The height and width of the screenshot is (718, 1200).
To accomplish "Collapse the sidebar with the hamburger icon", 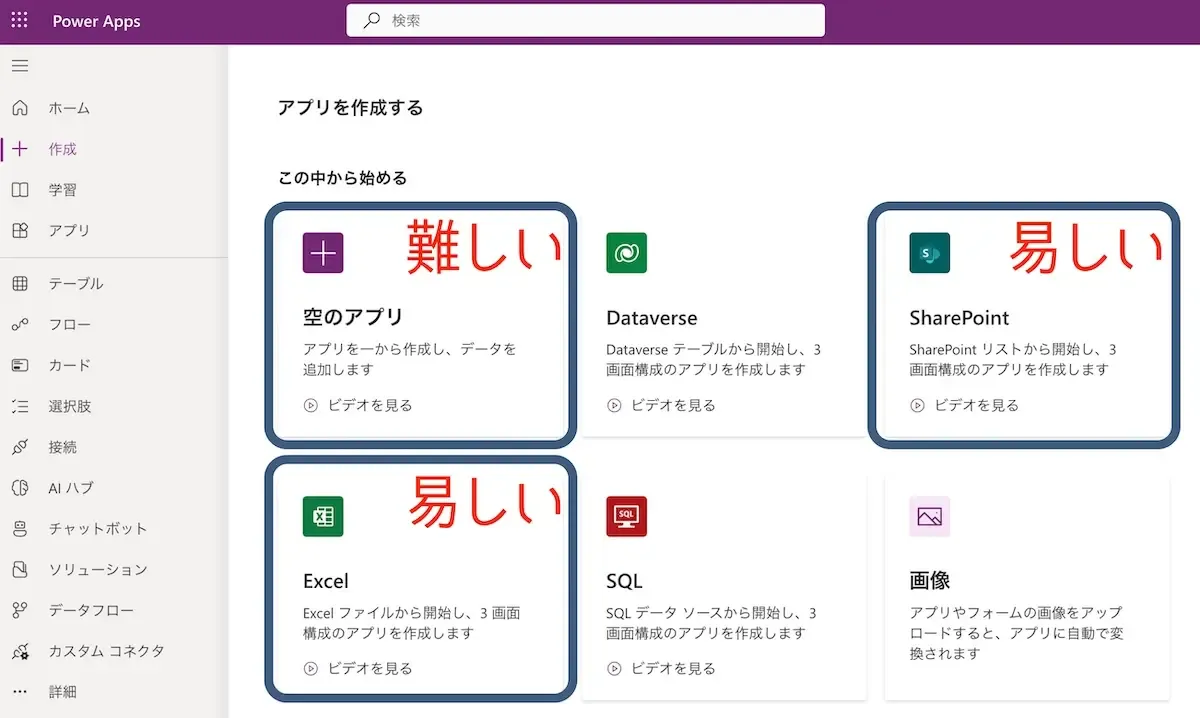I will point(20,66).
